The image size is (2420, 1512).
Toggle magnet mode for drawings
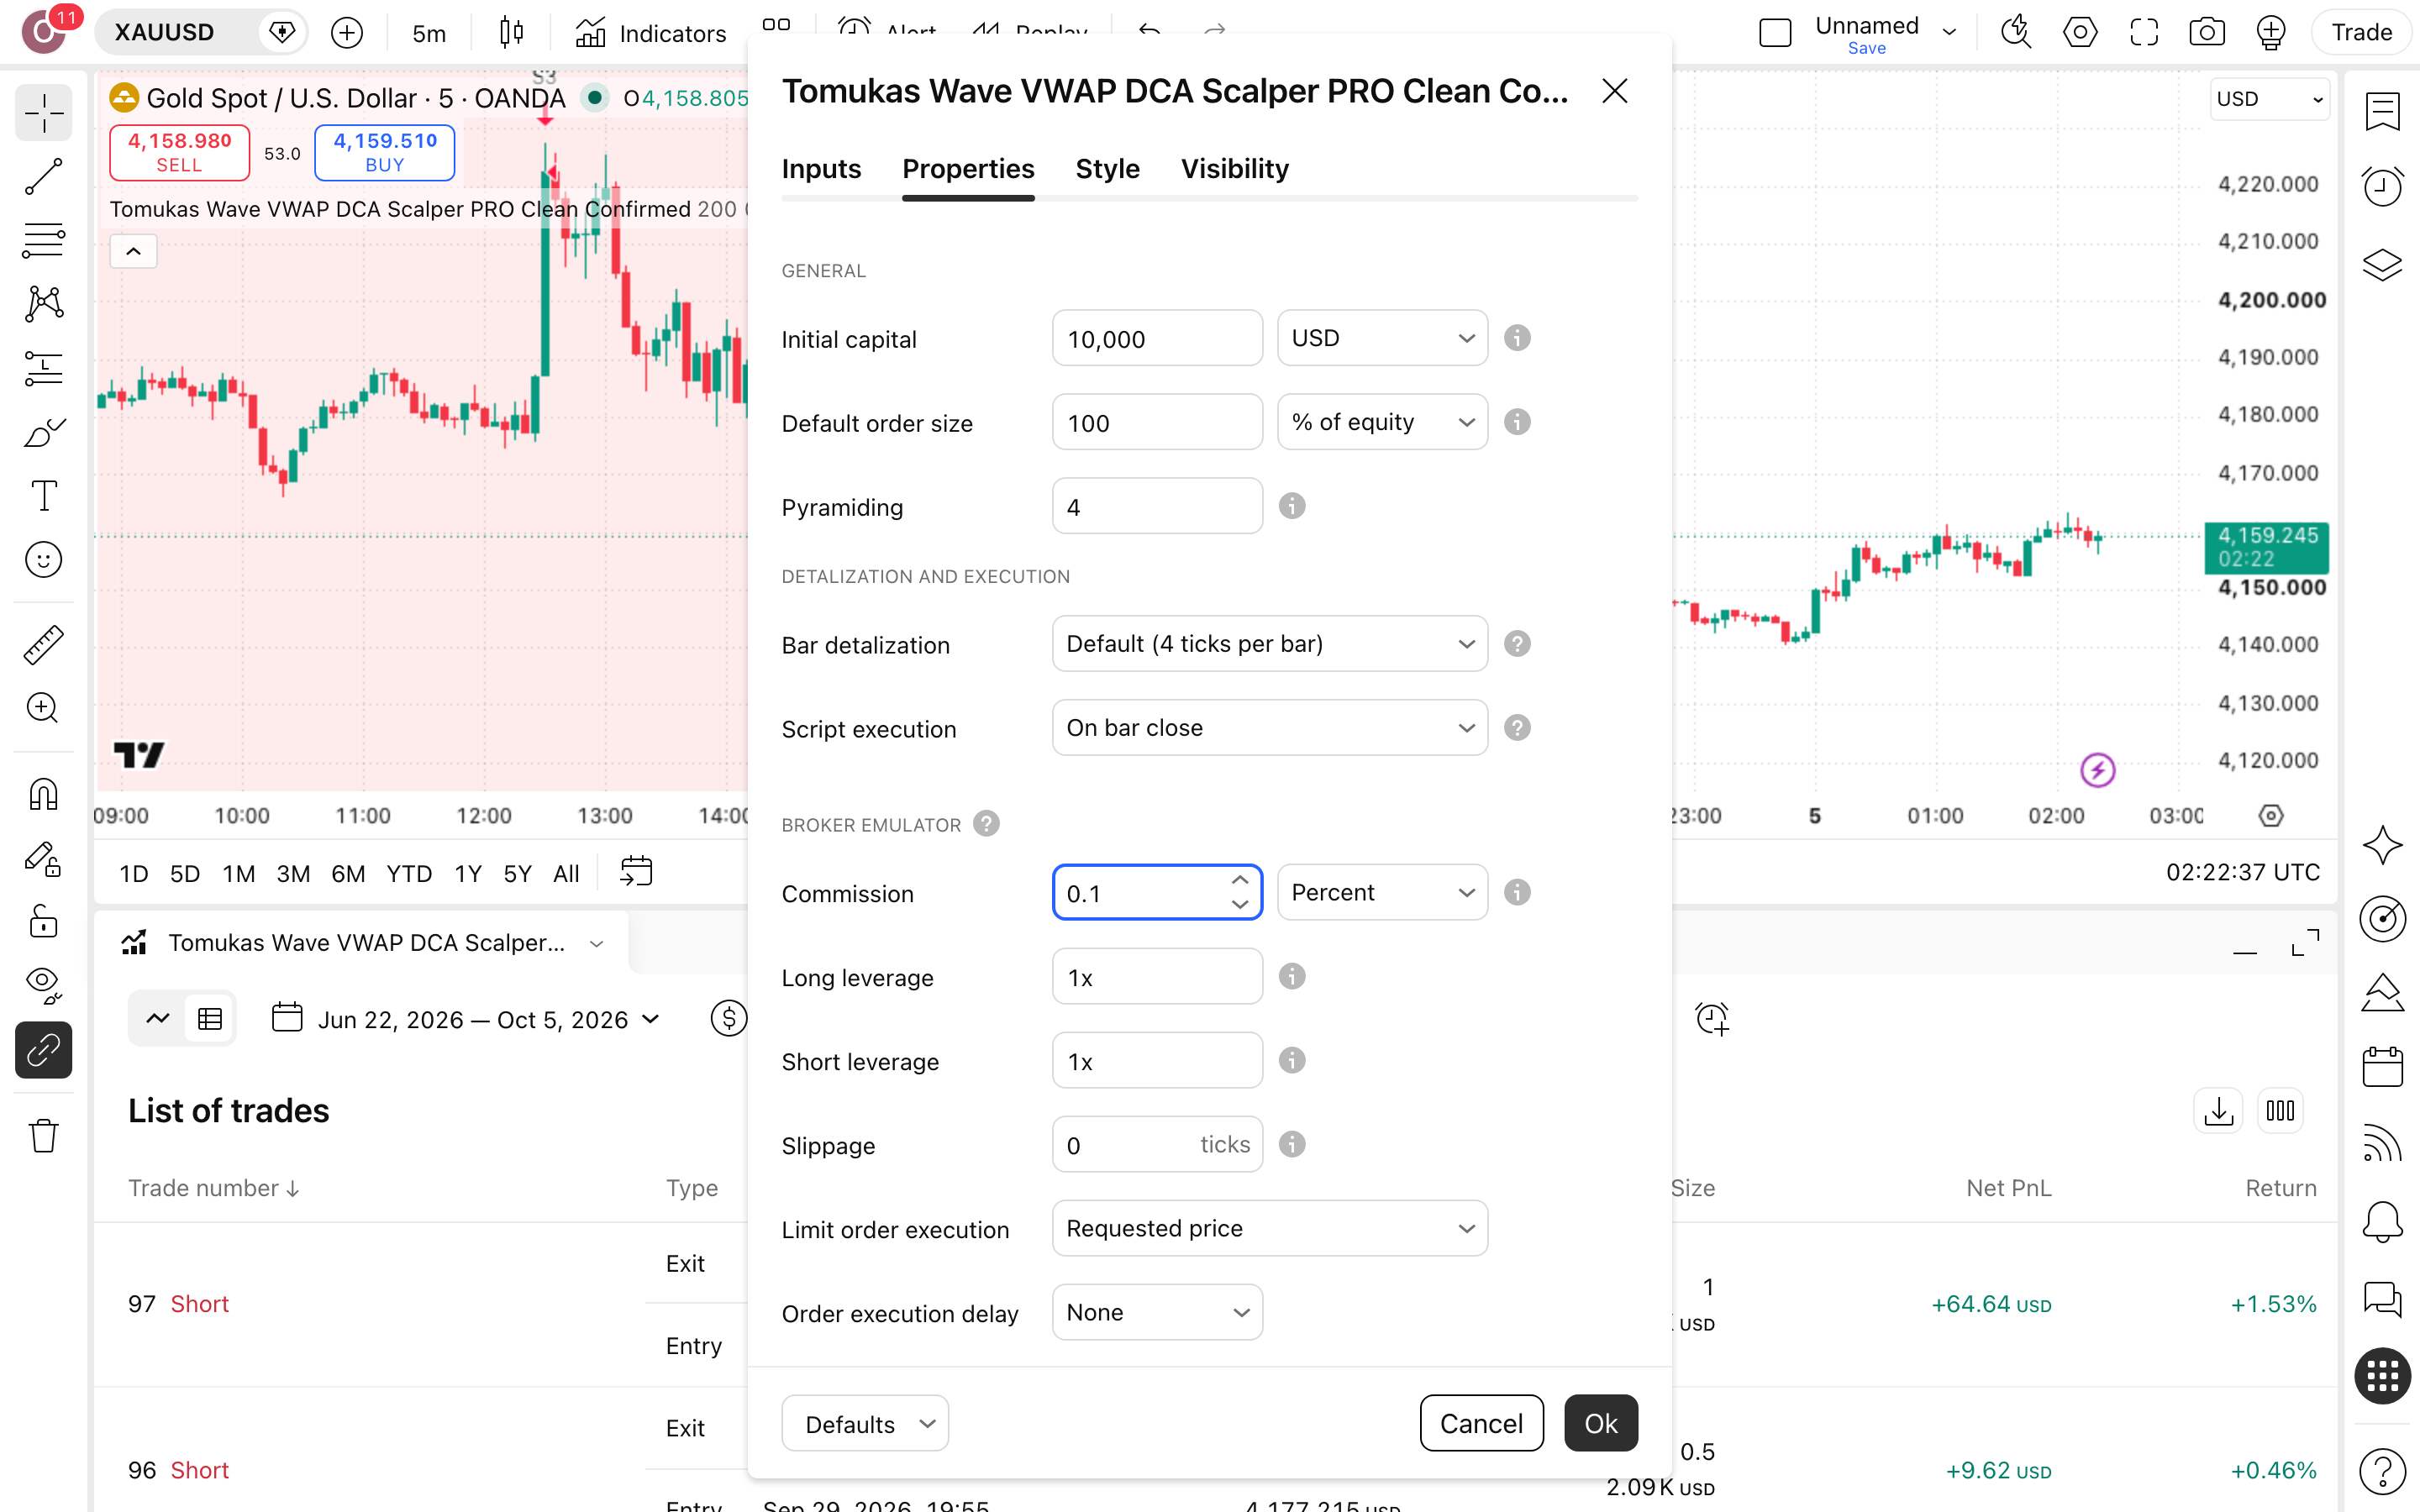tap(43, 794)
